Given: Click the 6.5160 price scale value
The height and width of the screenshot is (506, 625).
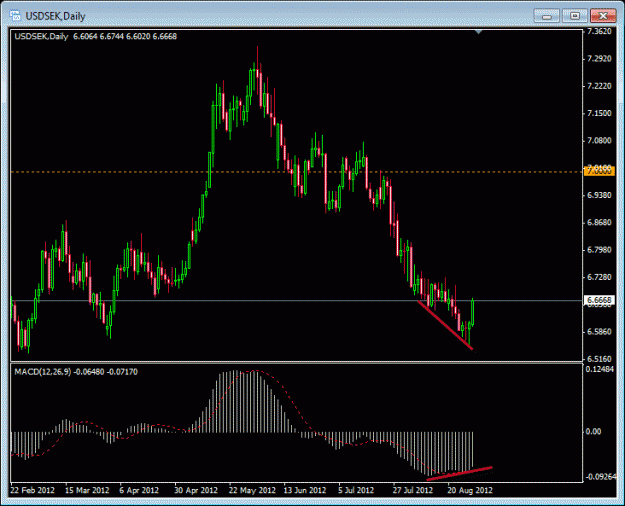Looking at the screenshot, I should (599, 359).
